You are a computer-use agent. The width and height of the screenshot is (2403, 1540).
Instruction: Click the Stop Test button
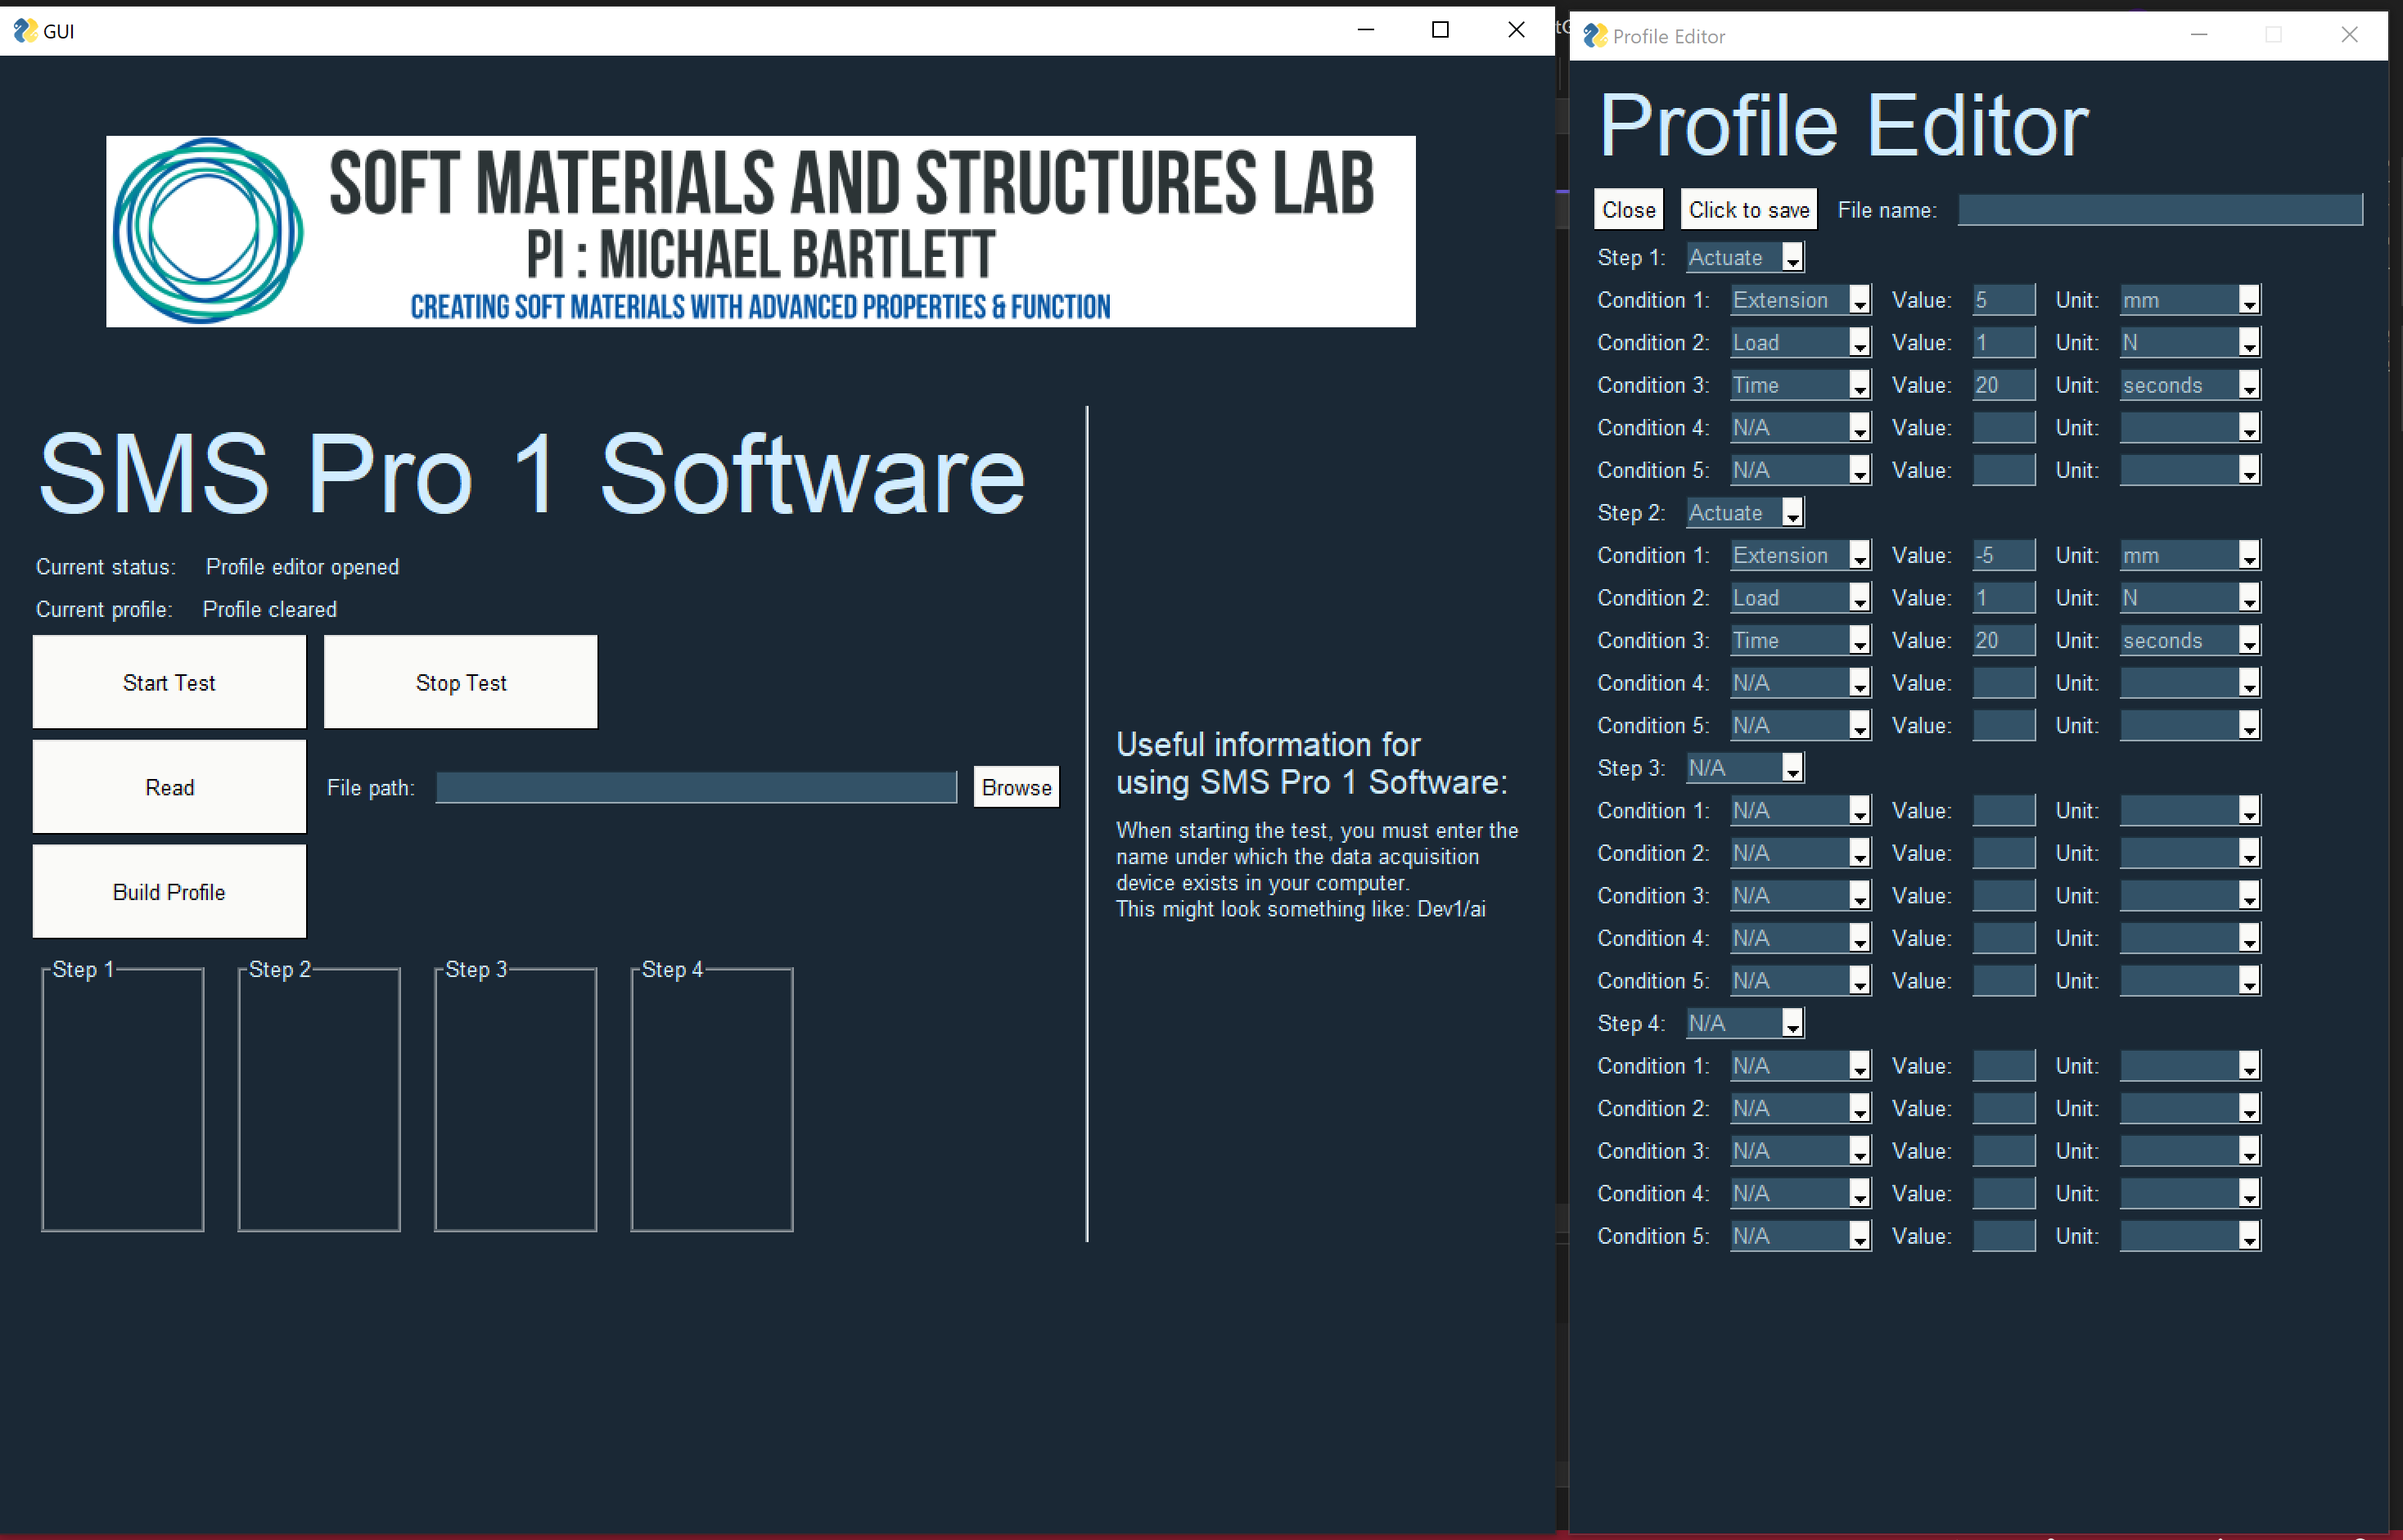(x=460, y=682)
